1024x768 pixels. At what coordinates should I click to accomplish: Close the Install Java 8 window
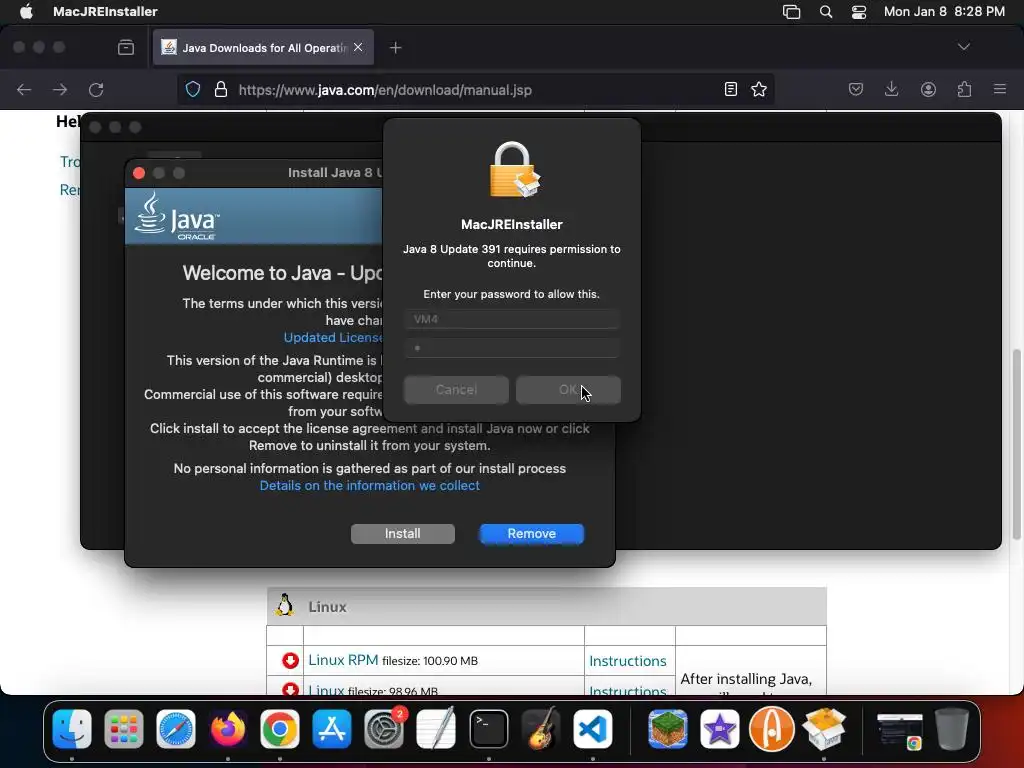(138, 173)
